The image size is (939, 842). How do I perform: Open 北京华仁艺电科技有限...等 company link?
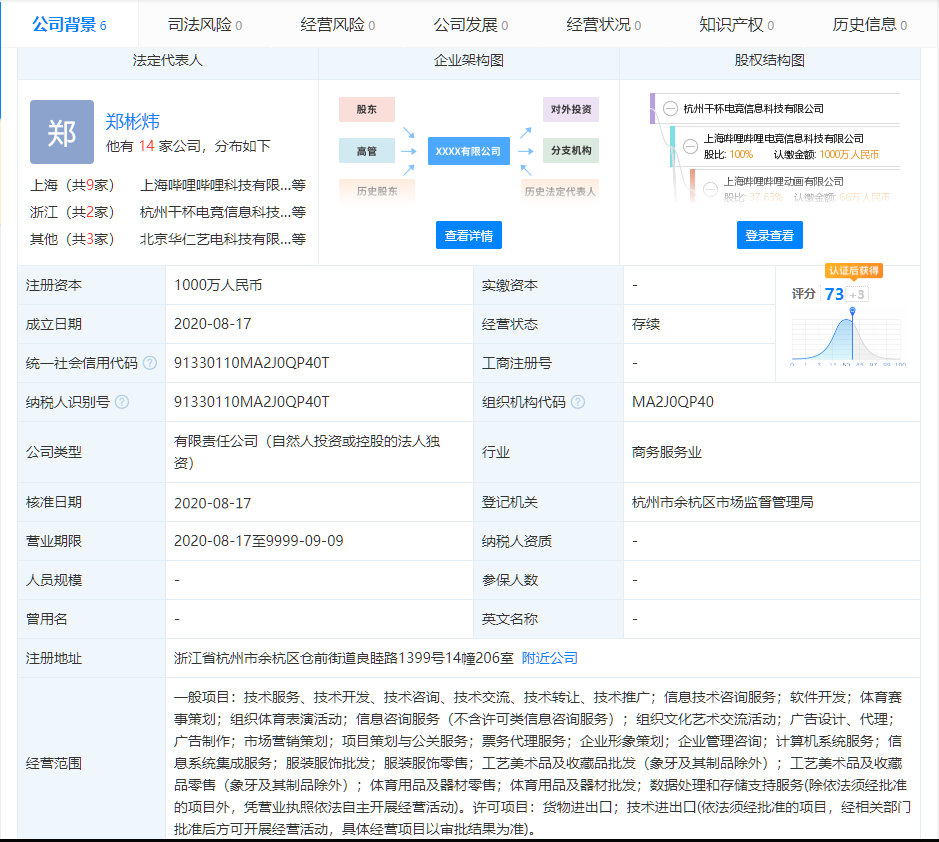(x=223, y=239)
